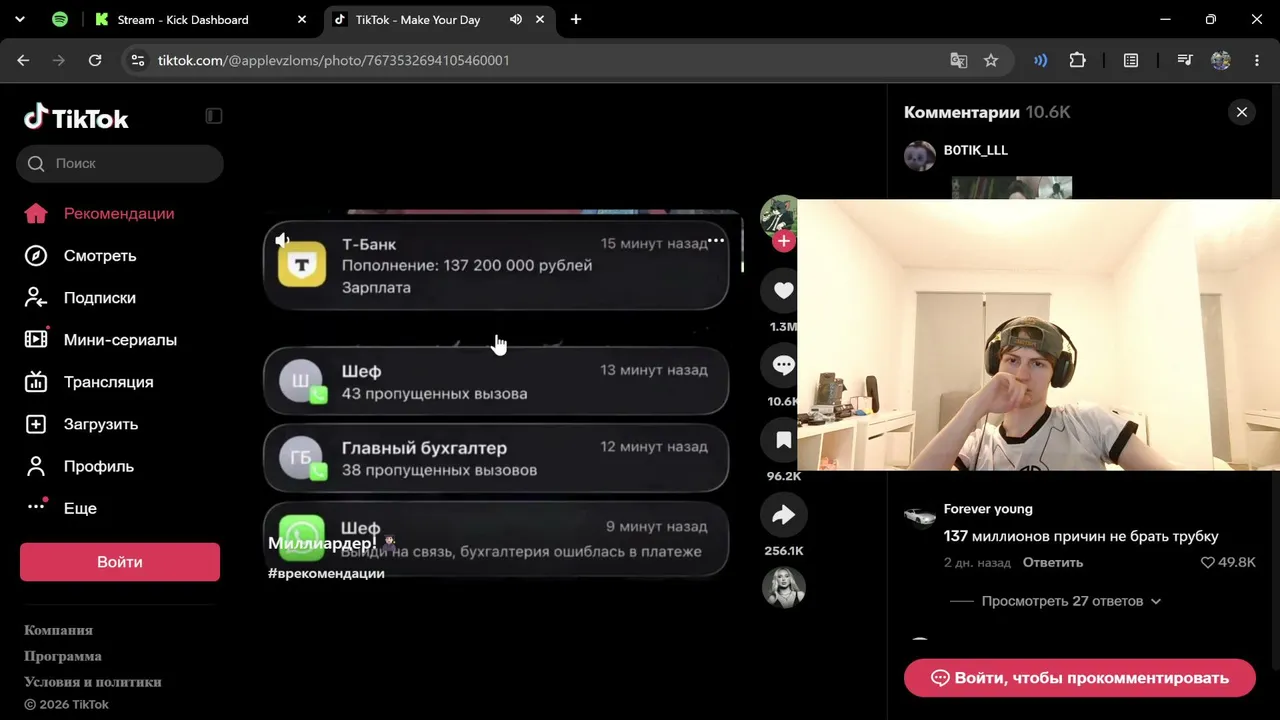Reply with Ответить on Forever young's comment

[x=1053, y=562]
